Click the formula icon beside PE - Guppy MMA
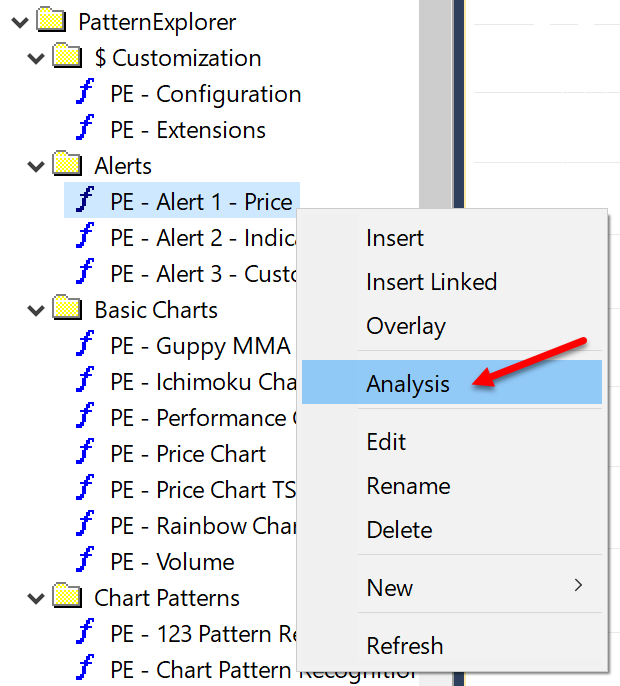This screenshot has height=686, width=620. [x=87, y=346]
